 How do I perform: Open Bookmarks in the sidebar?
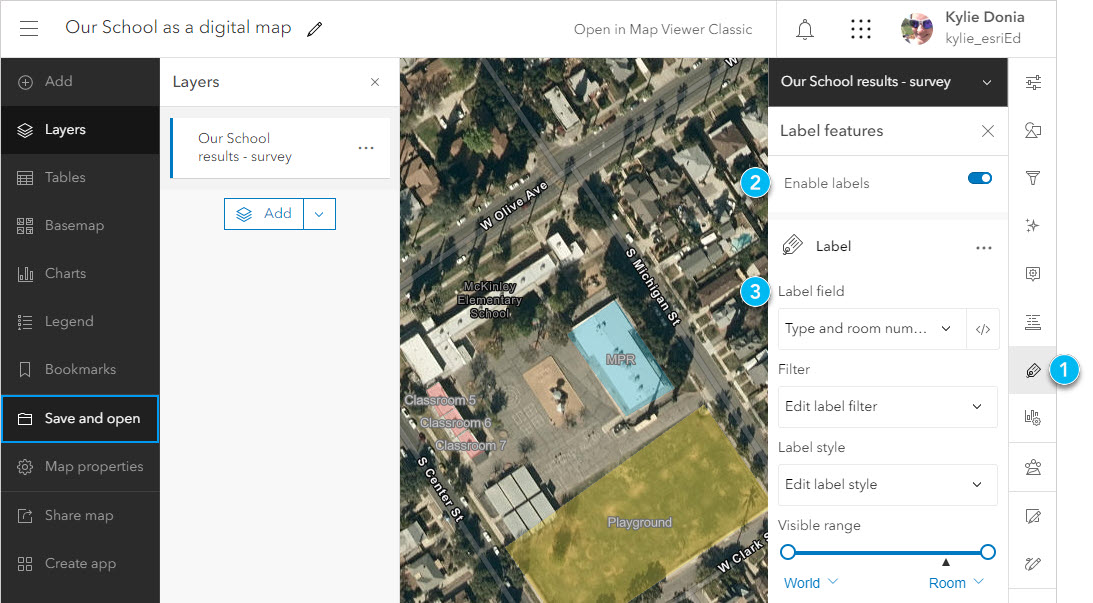click(80, 369)
